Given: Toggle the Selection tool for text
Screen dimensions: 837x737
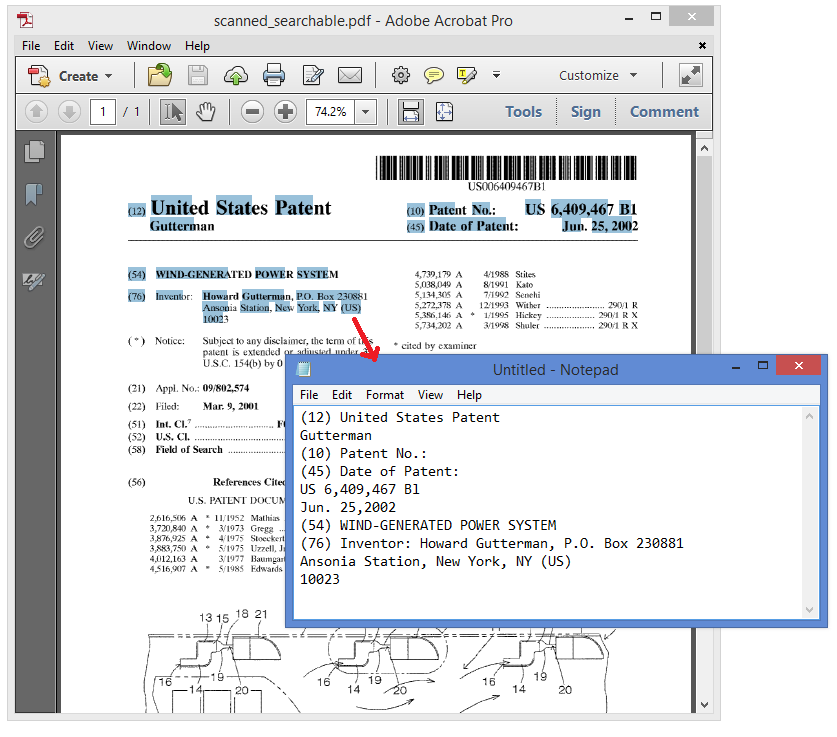Looking at the screenshot, I should click(x=173, y=112).
